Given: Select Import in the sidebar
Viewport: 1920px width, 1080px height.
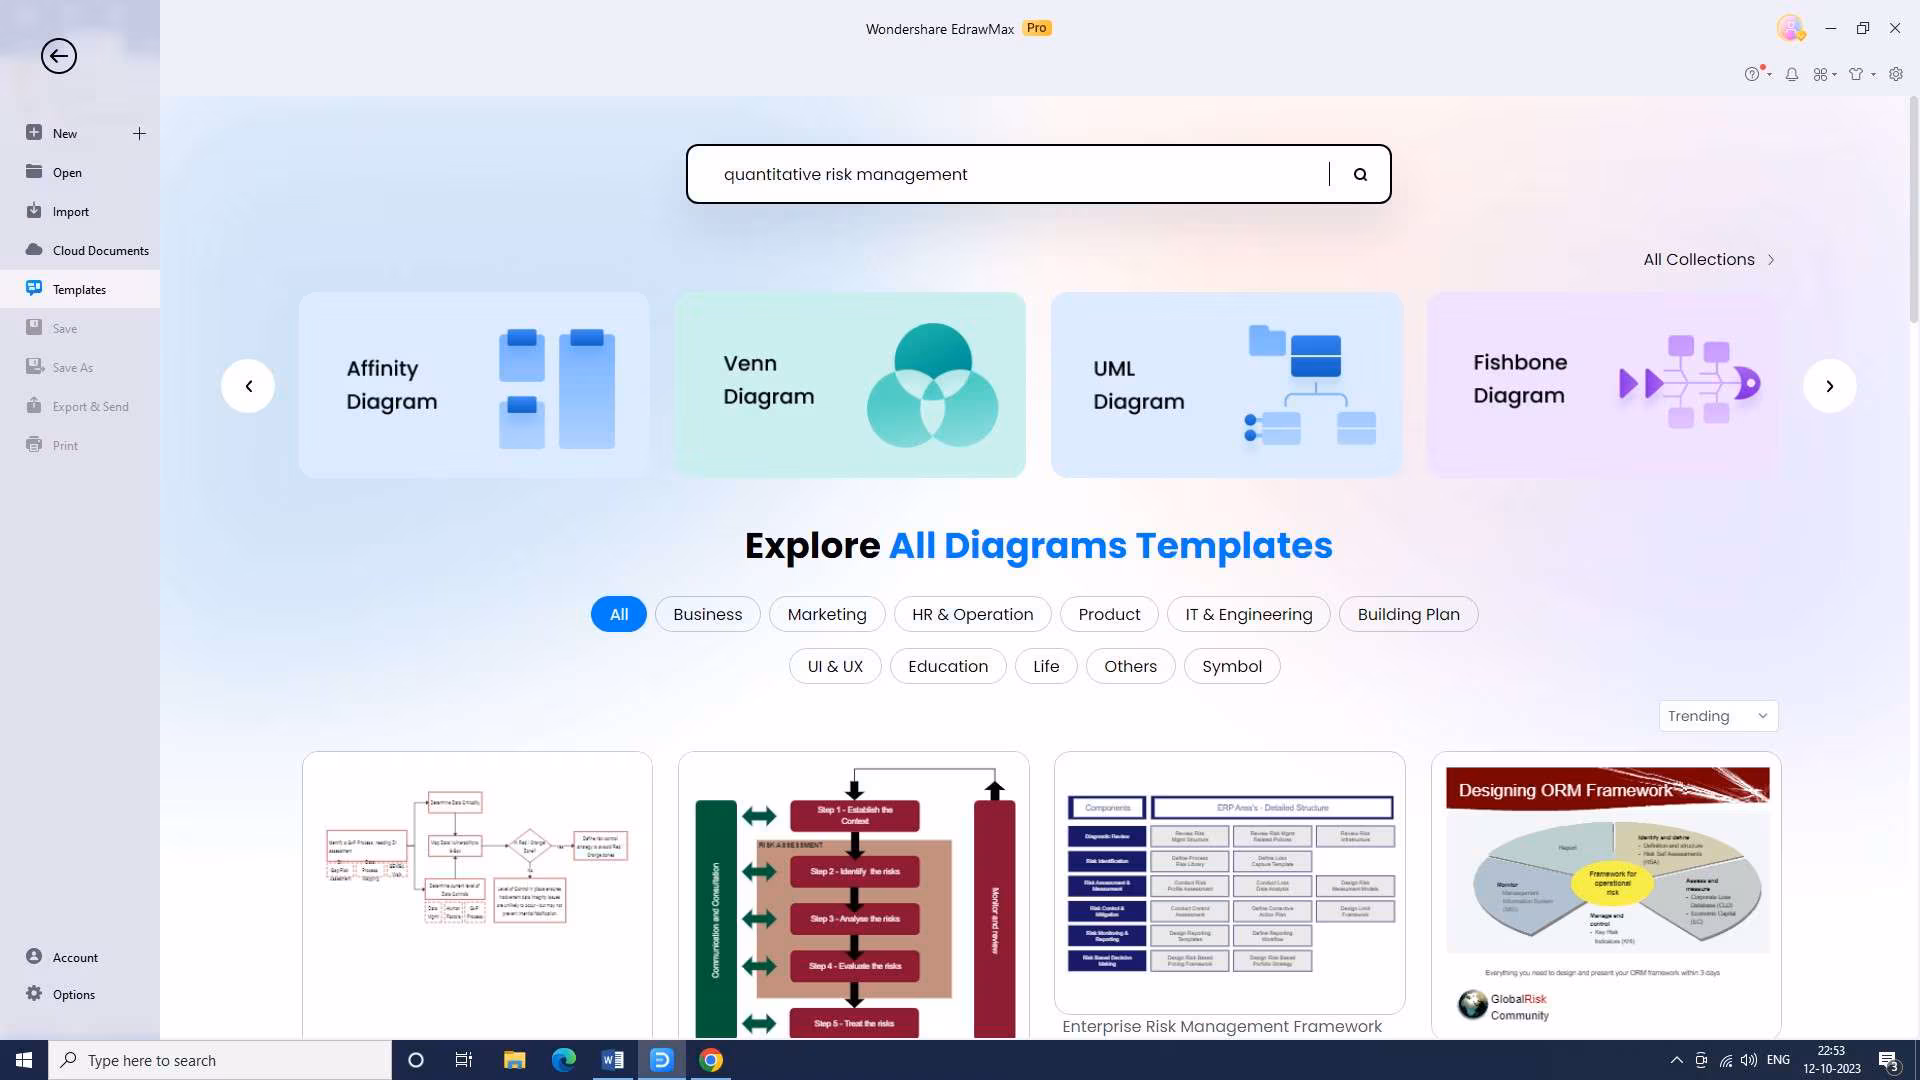Looking at the screenshot, I should [x=70, y=212].
